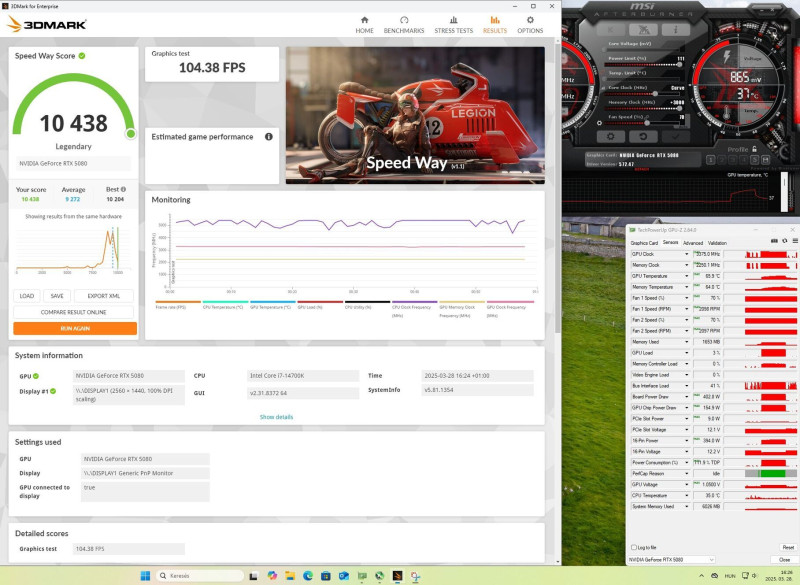
Task: Open Microsoft Edge from the taskbar
Action: [308, 576]
